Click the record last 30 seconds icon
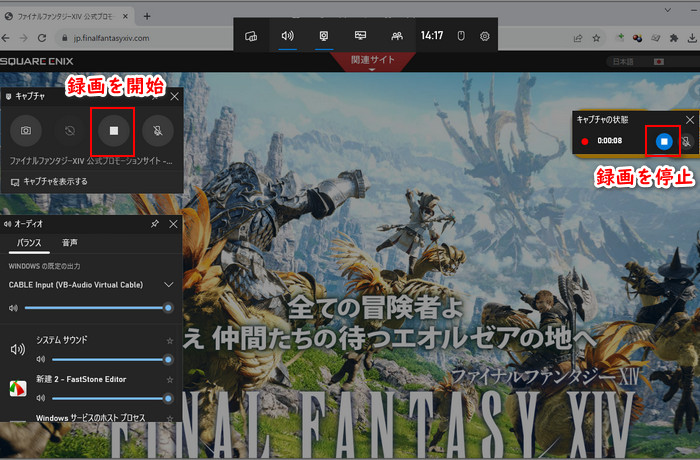 [x=68, y=130]
